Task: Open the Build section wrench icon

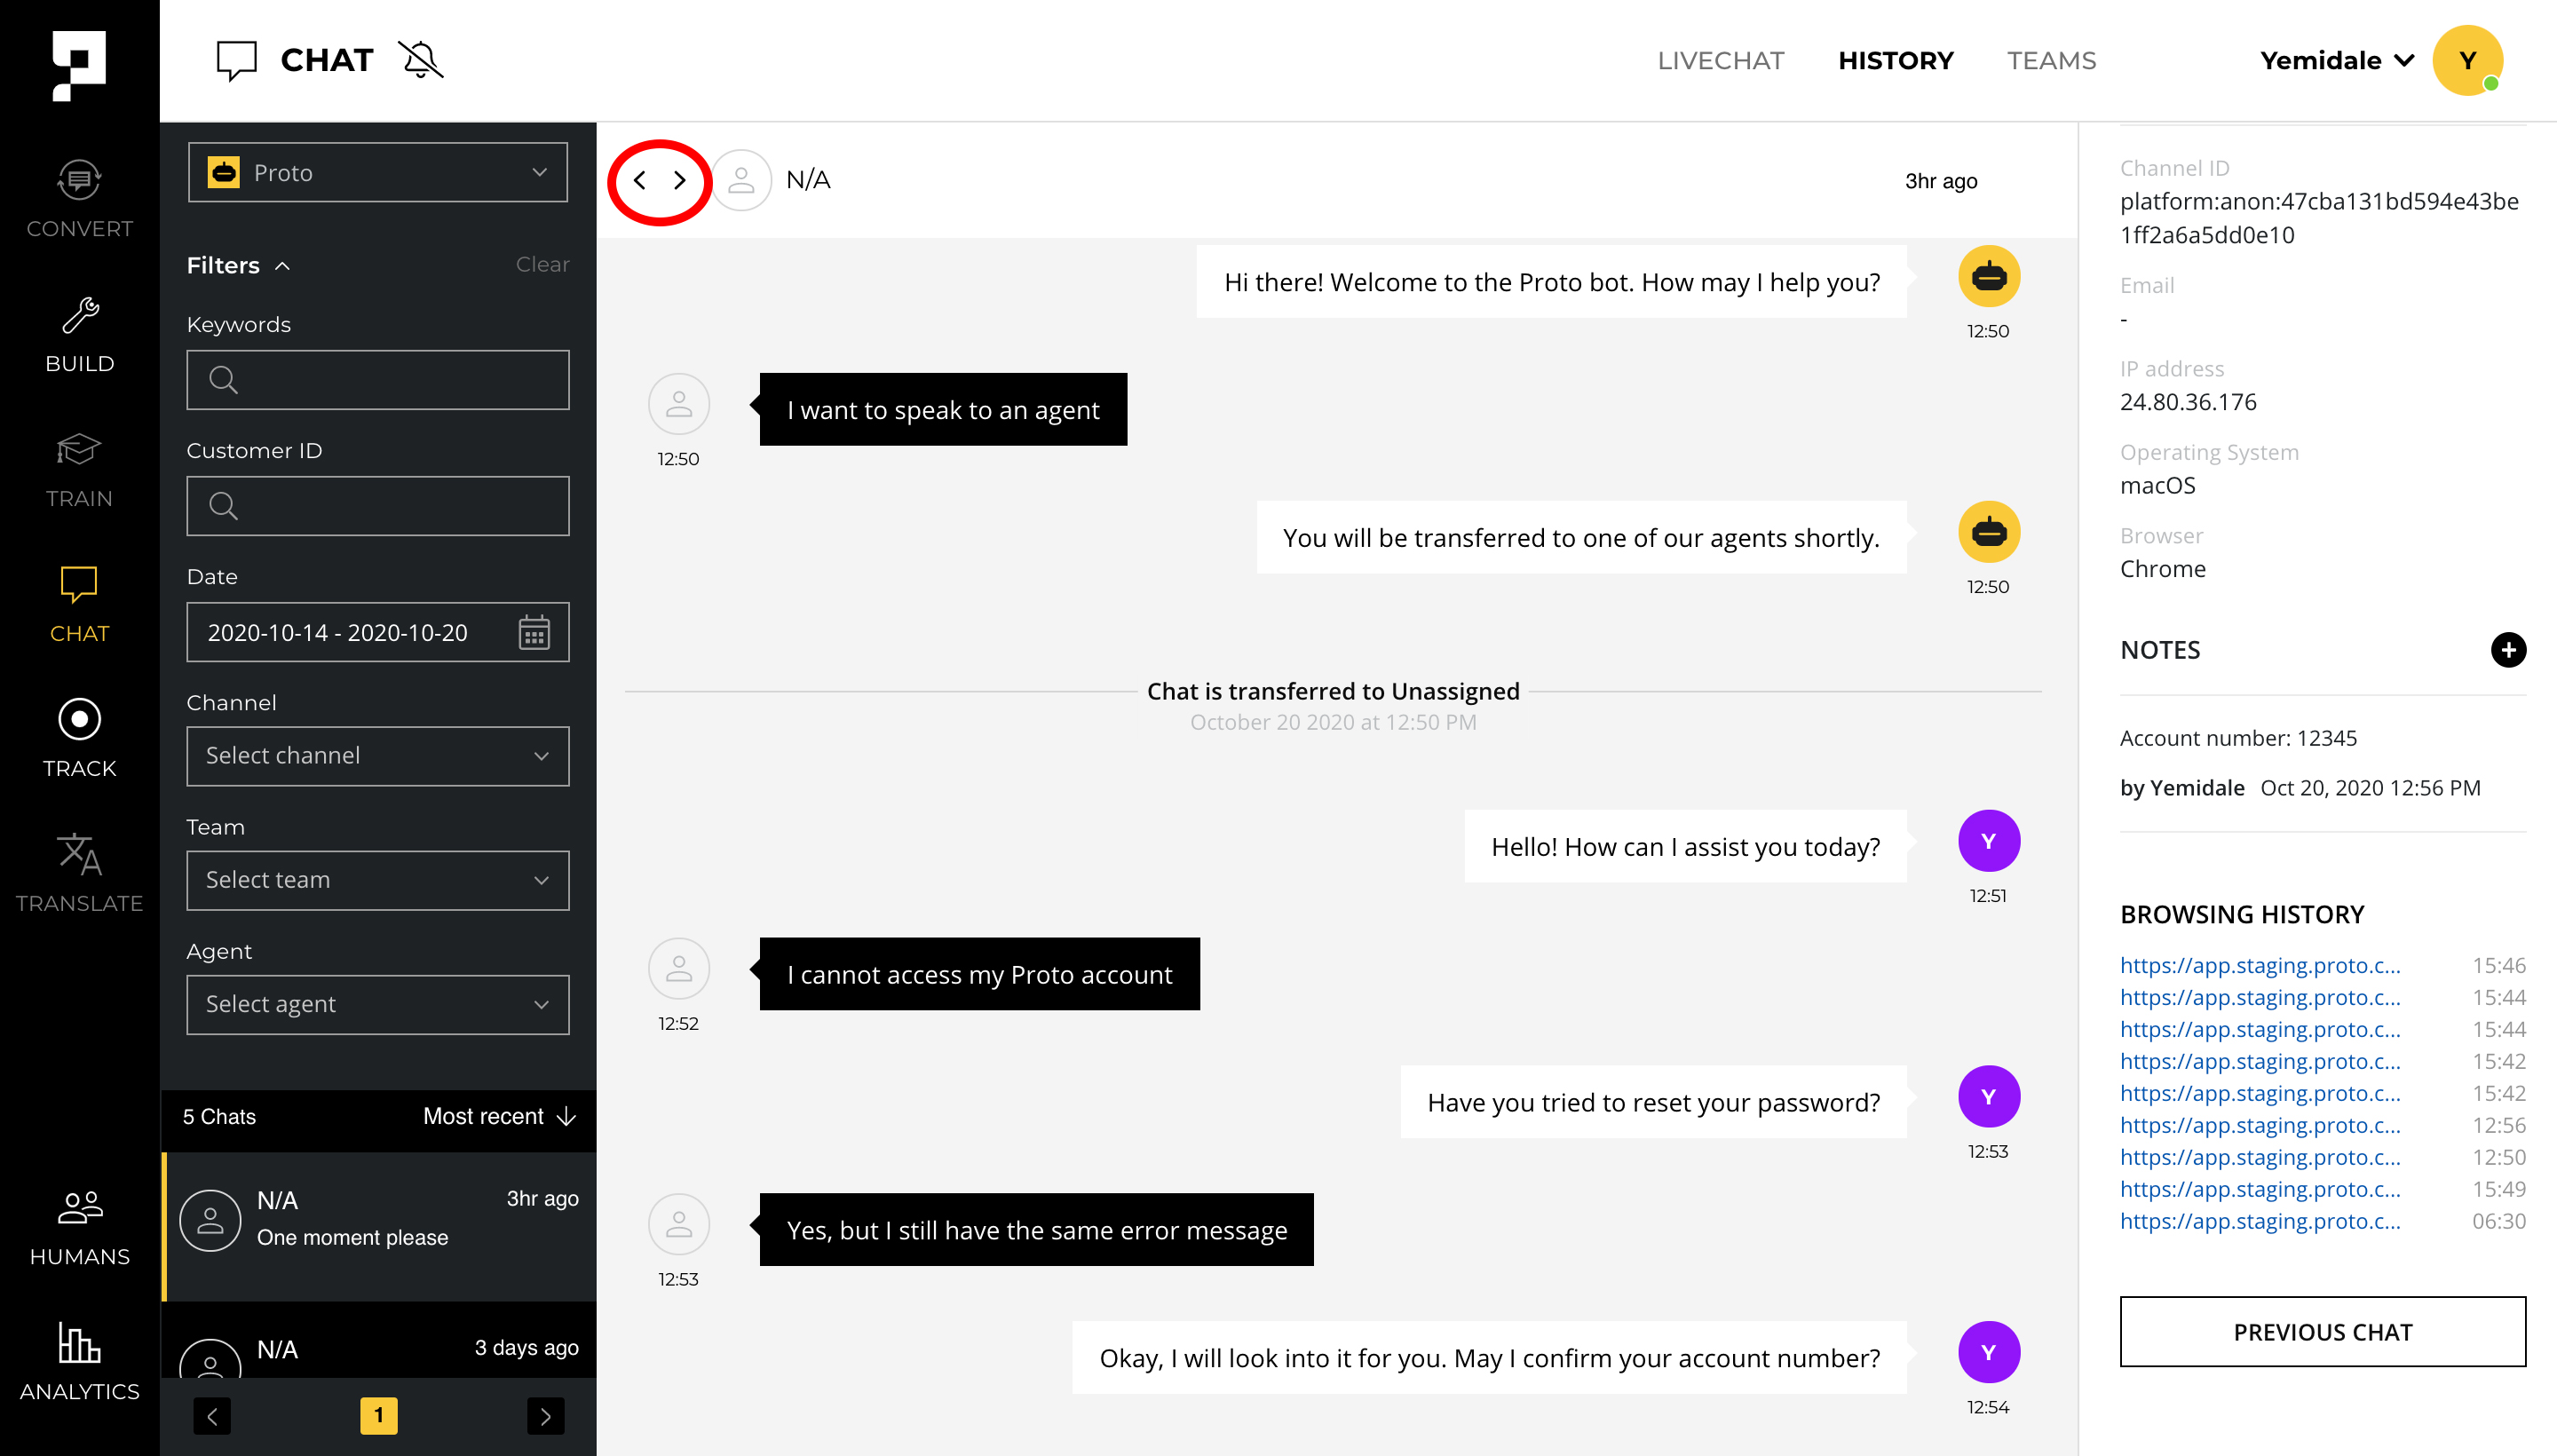Action: pos(79,316)
